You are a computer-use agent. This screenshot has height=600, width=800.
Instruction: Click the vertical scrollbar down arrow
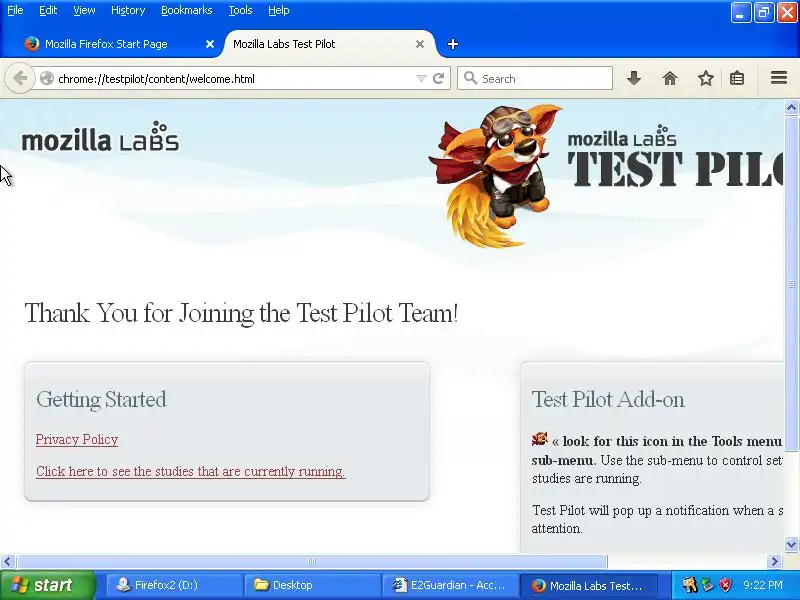click(x=791, y=544)
